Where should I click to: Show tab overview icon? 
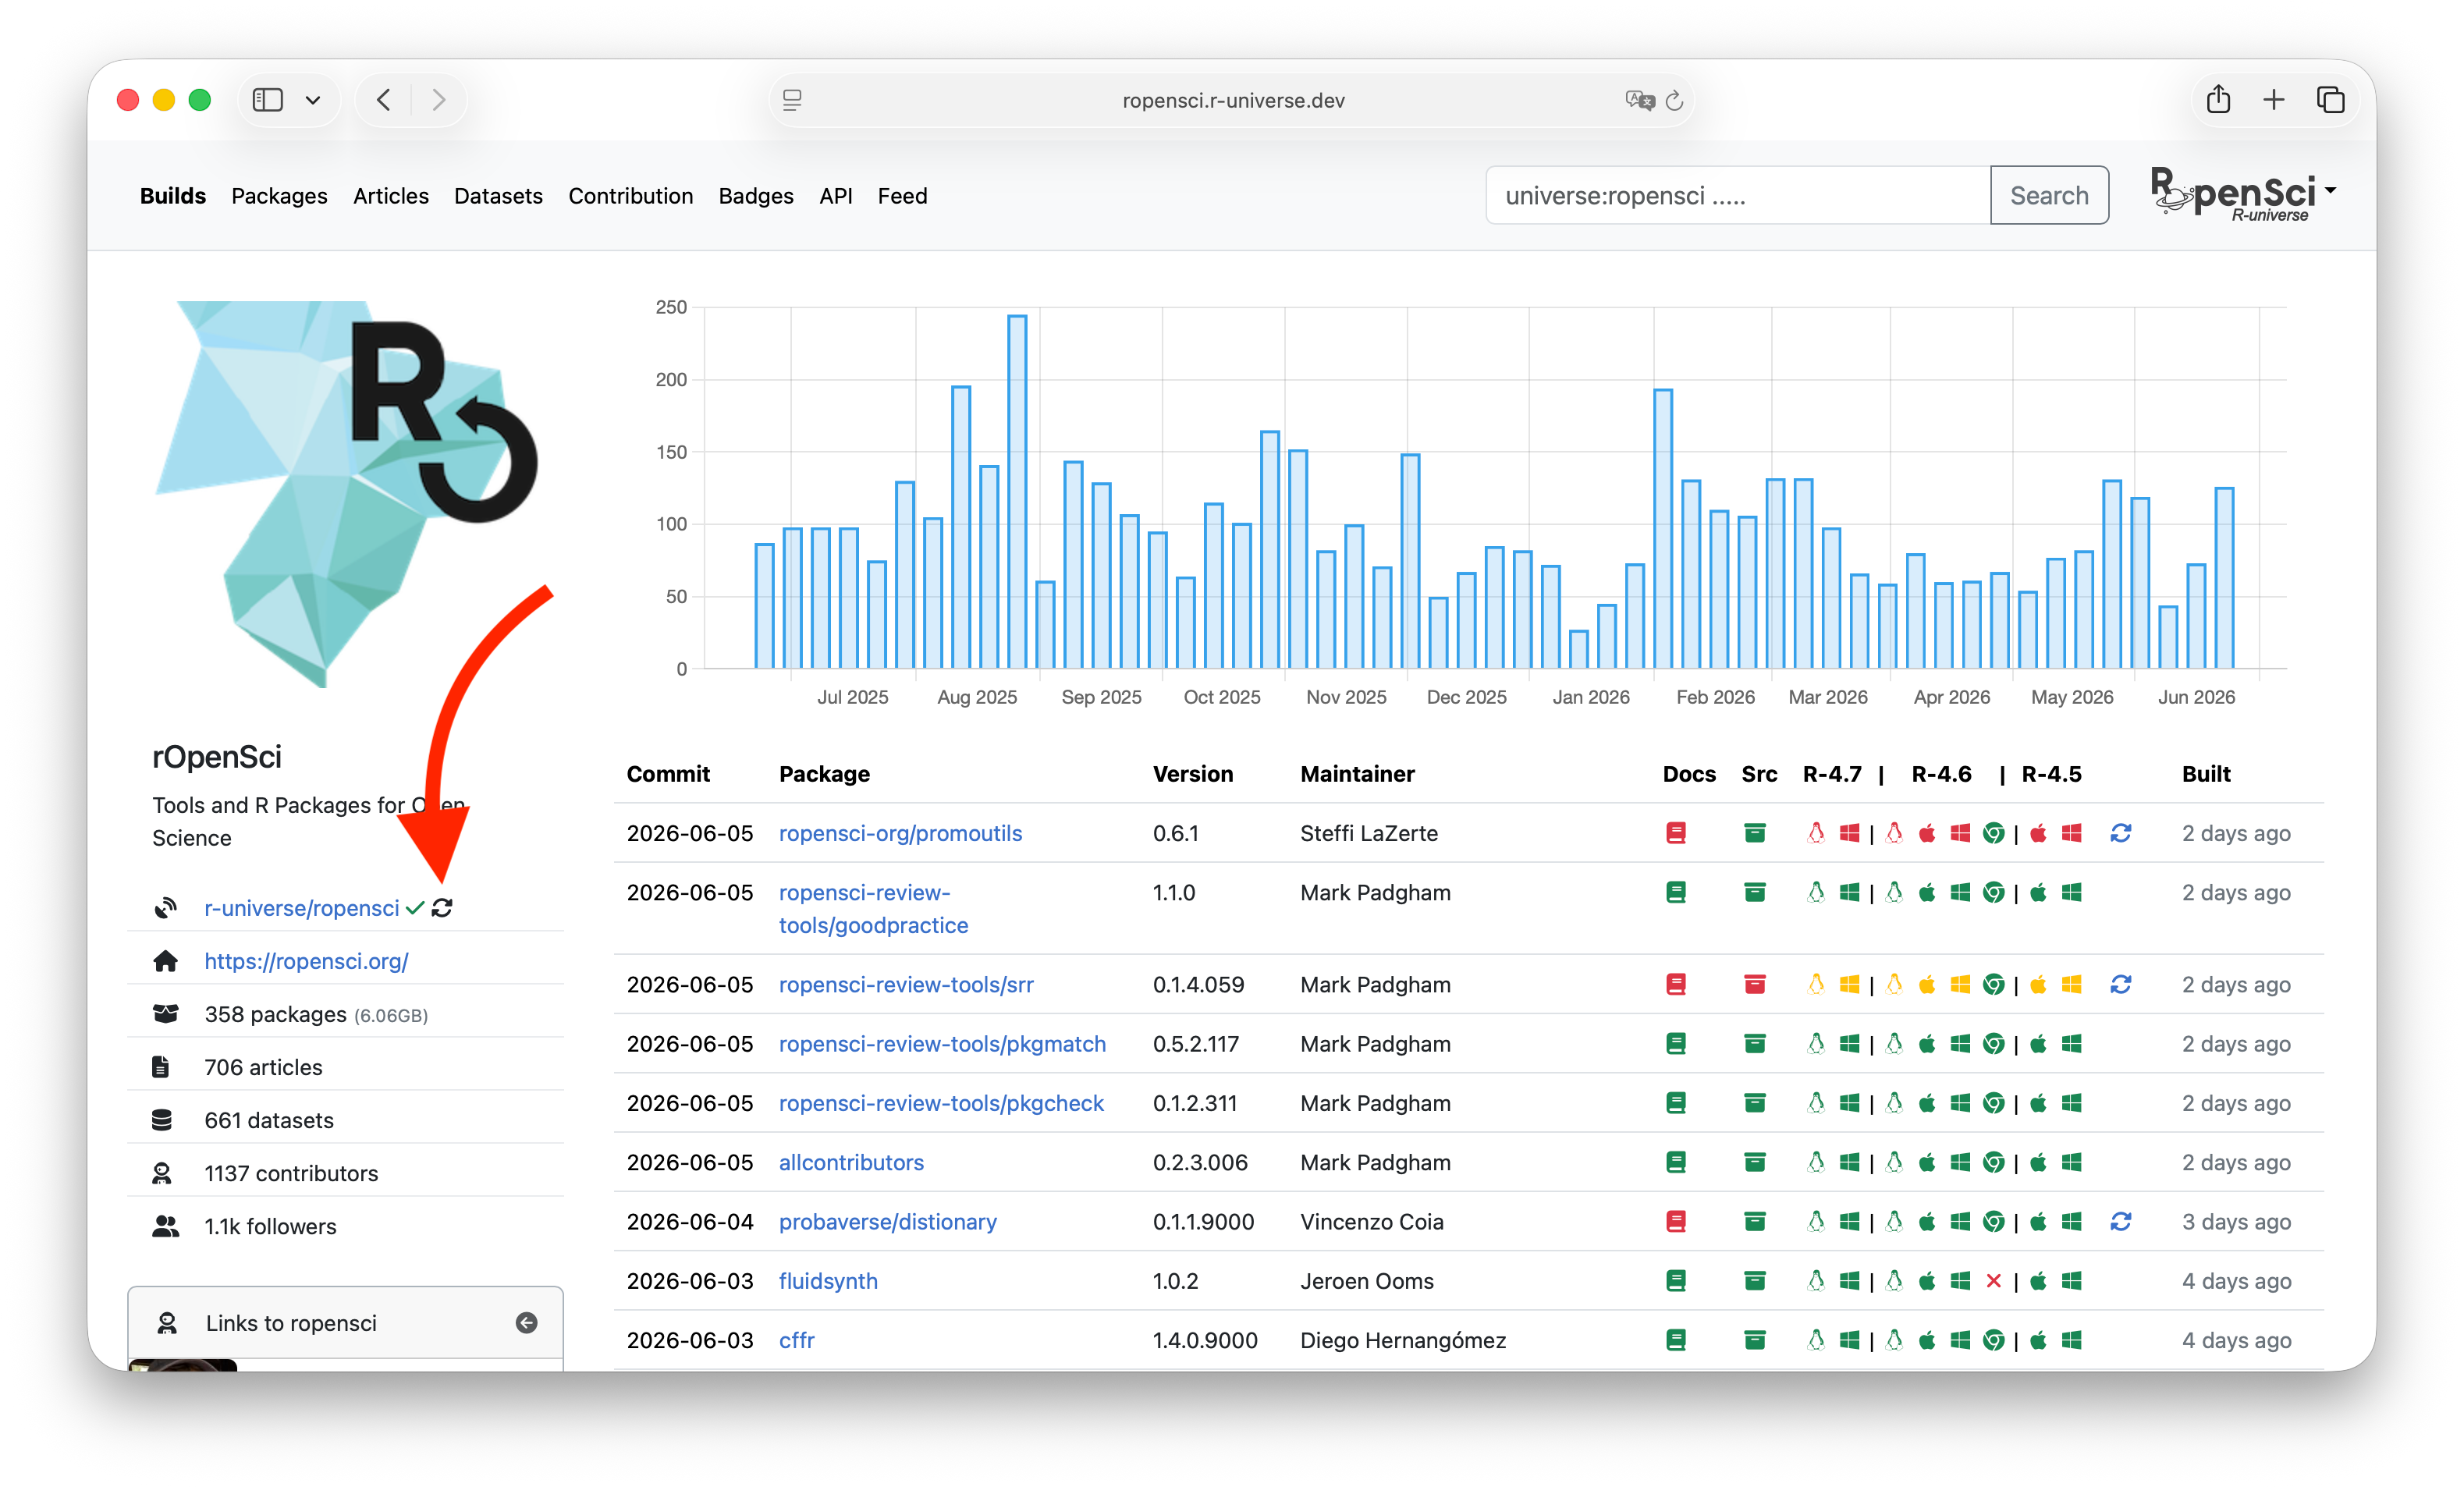(x=2331, y=100)
